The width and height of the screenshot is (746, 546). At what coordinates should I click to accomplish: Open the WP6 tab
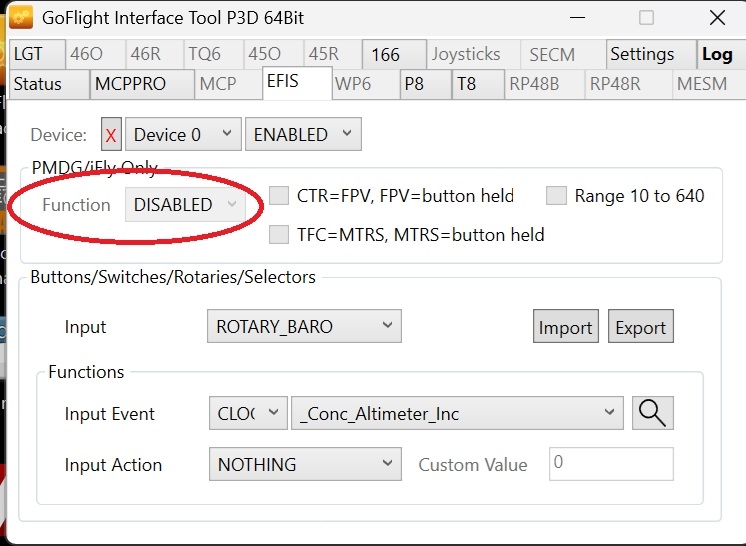coord(366,84)
